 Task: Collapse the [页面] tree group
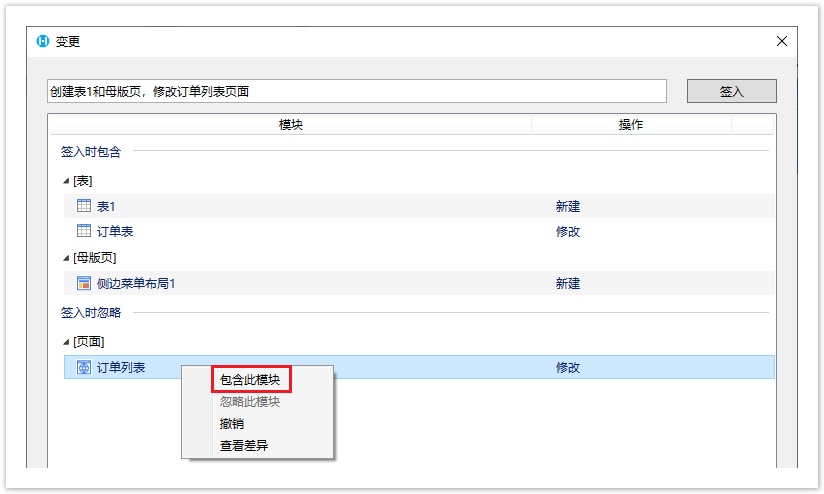tap(66, 342)
